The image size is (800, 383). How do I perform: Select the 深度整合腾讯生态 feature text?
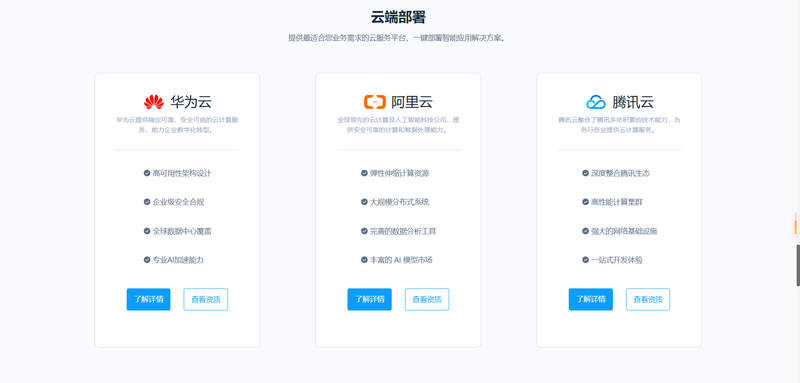620,173
